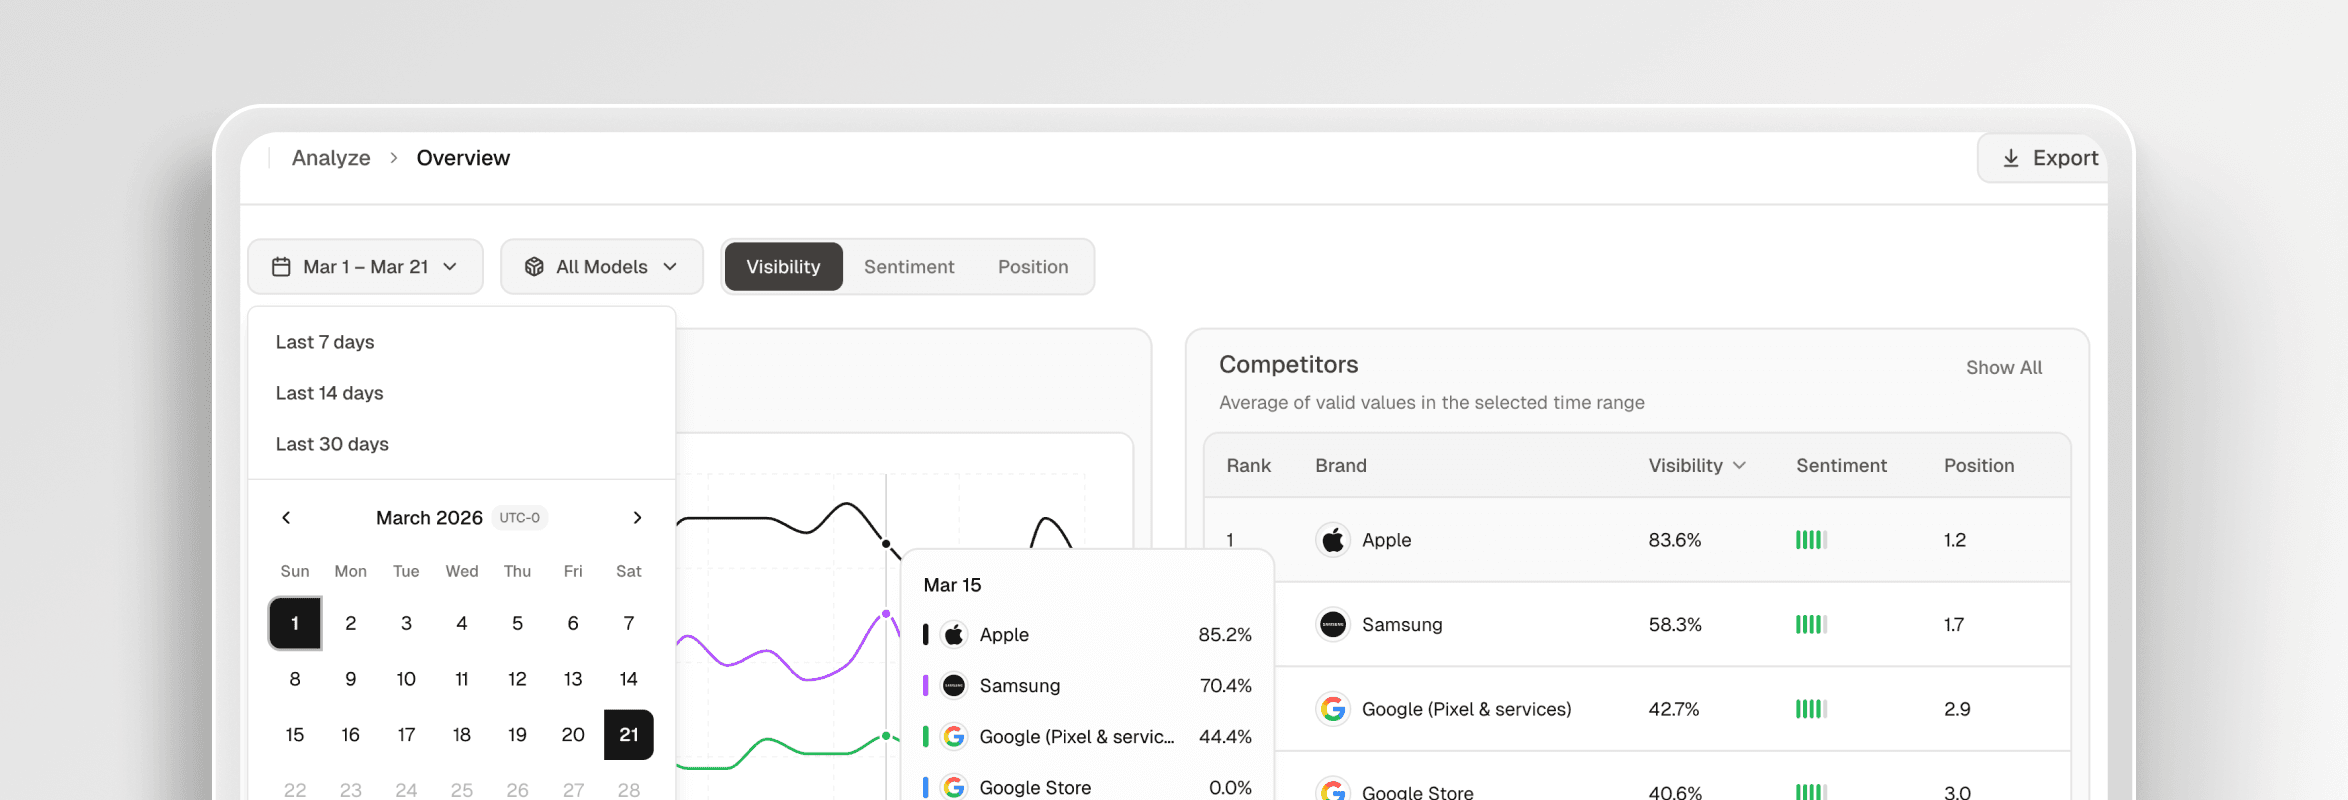The height and width of the screenshot is (800, 2348).
Task: Click the Export download icon
Action: pos(2010,158)
